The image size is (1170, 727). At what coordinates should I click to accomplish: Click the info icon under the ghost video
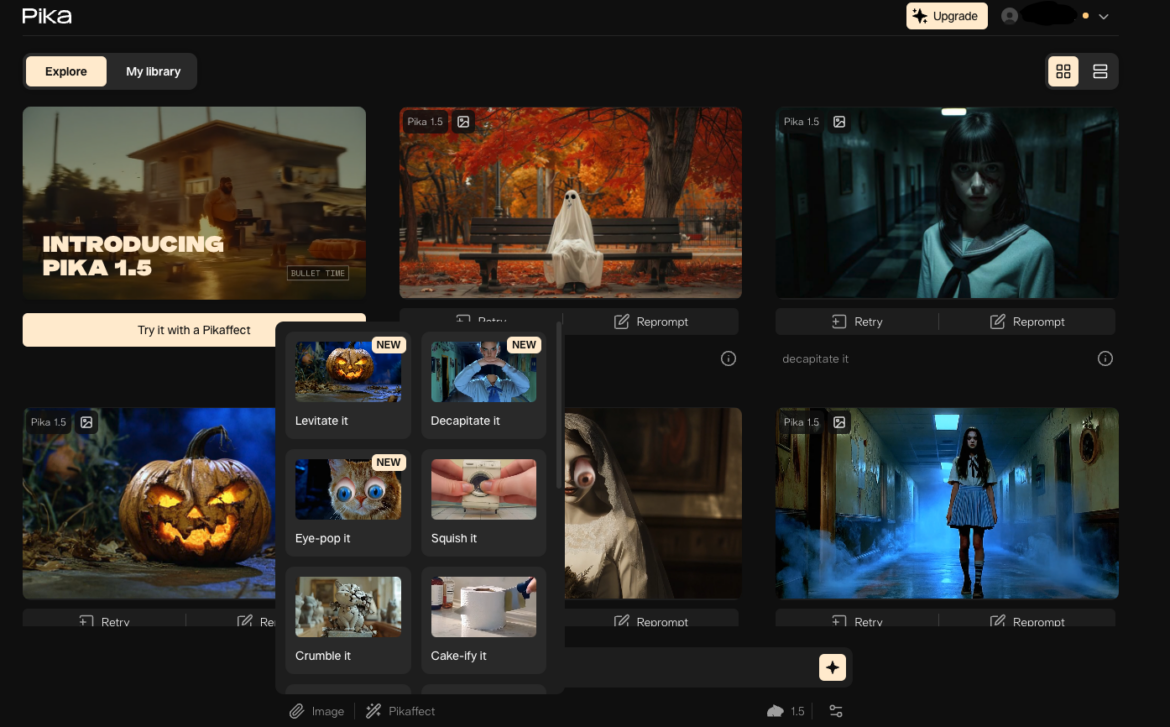click(728, 359)
